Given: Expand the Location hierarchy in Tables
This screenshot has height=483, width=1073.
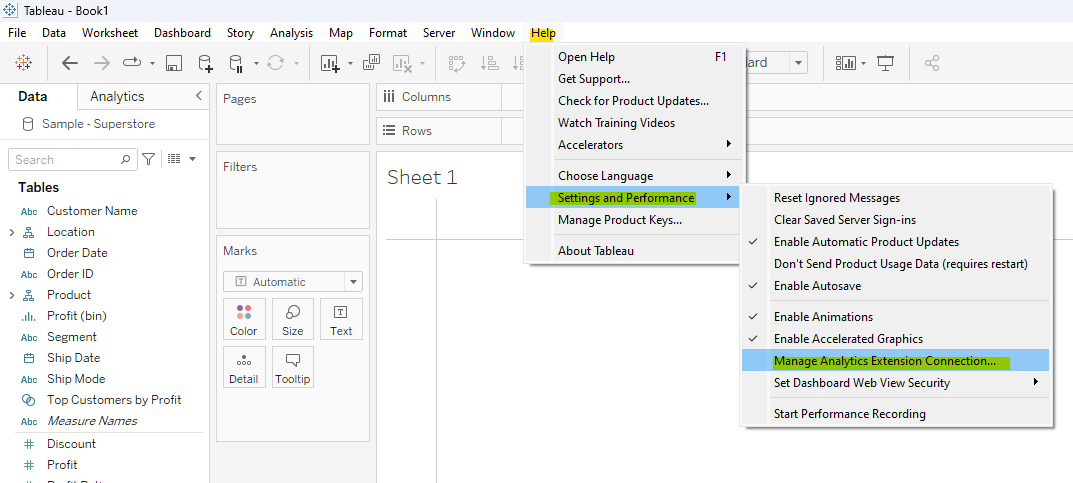Looking at the screenshot, I should (x=12, y=232).
